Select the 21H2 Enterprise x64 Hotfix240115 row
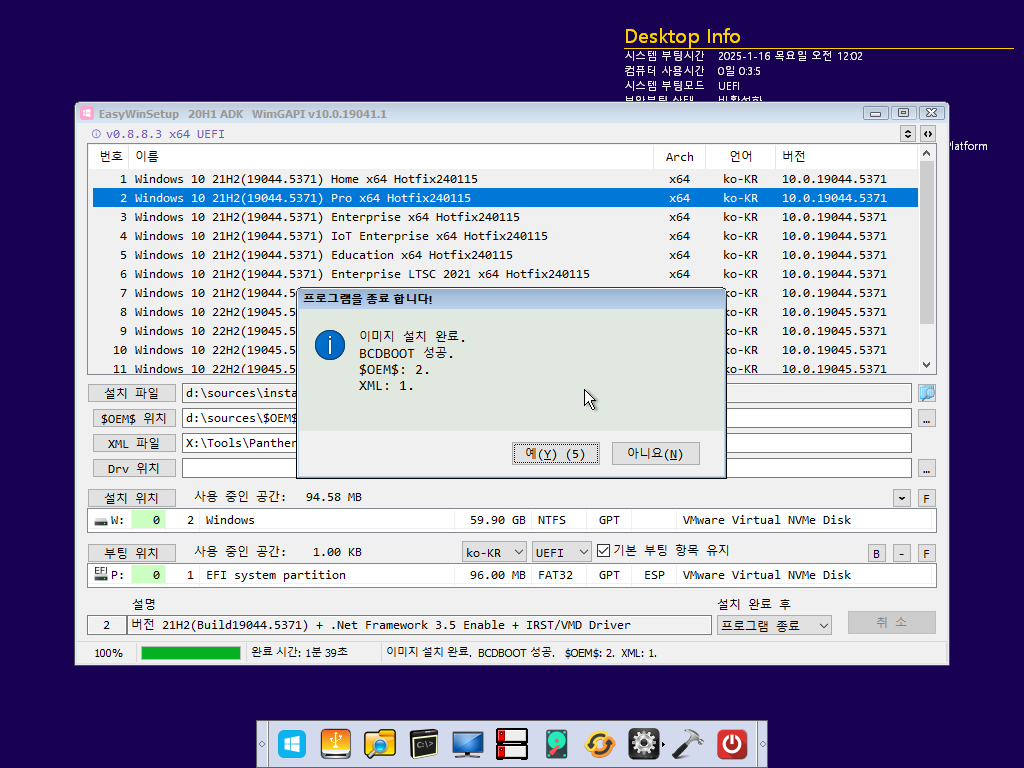 (505, 217)
